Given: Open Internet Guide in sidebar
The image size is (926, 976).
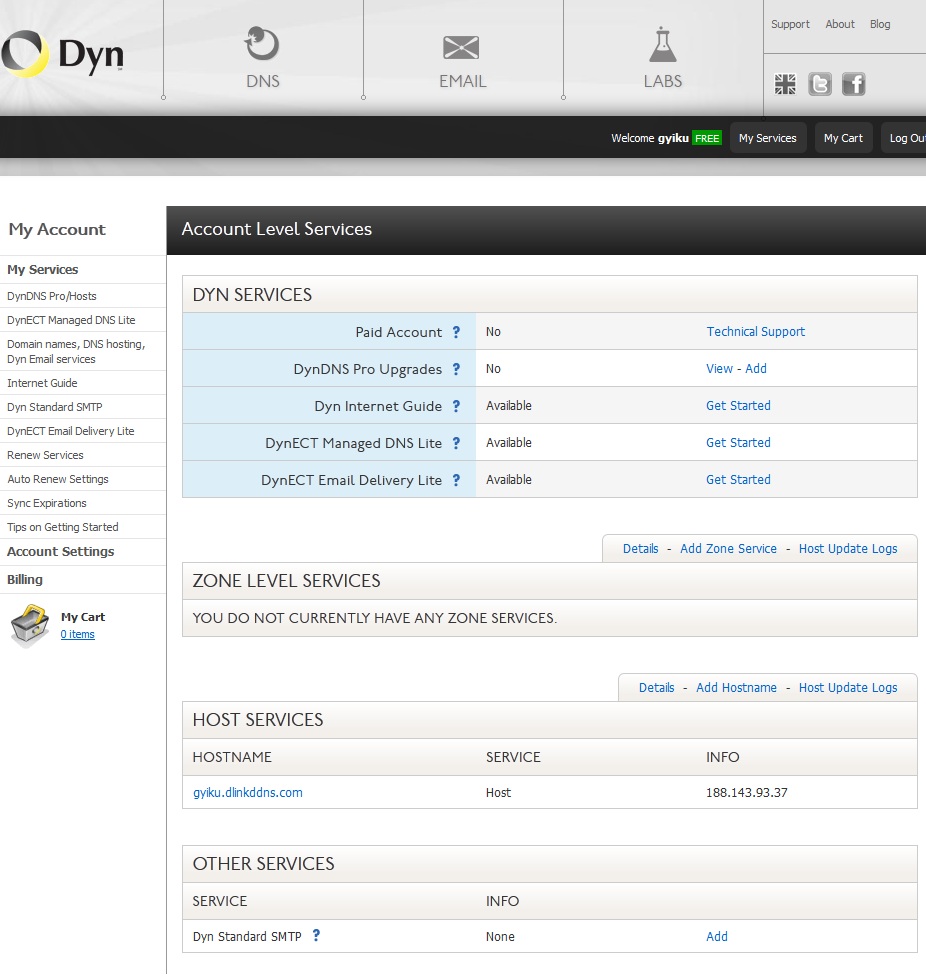Looking at the screenshot, I should [x=42, y=383].
